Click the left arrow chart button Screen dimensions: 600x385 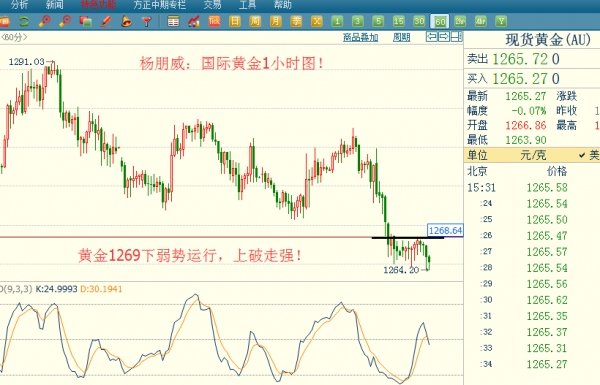tap(431, 37)
